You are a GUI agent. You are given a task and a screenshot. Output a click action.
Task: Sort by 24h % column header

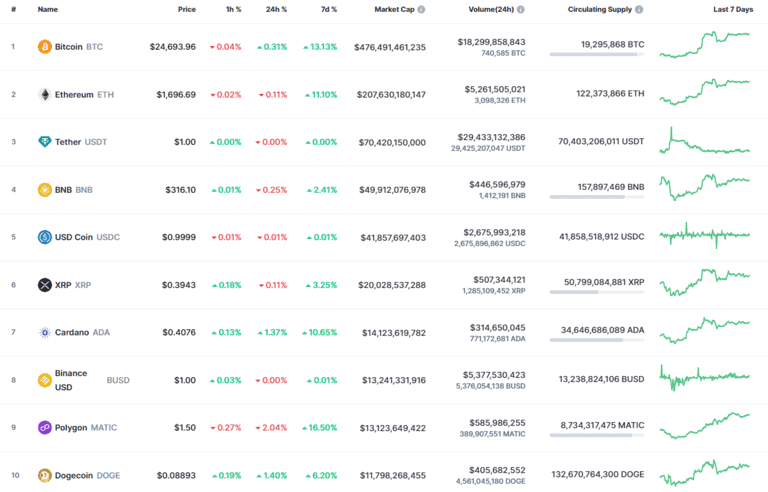[x=275, y=9]
